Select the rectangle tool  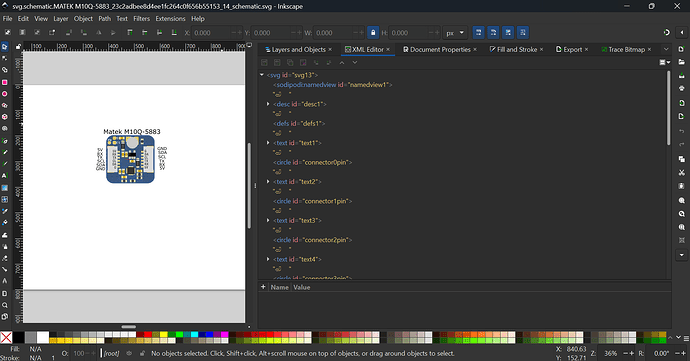(4, 82)
